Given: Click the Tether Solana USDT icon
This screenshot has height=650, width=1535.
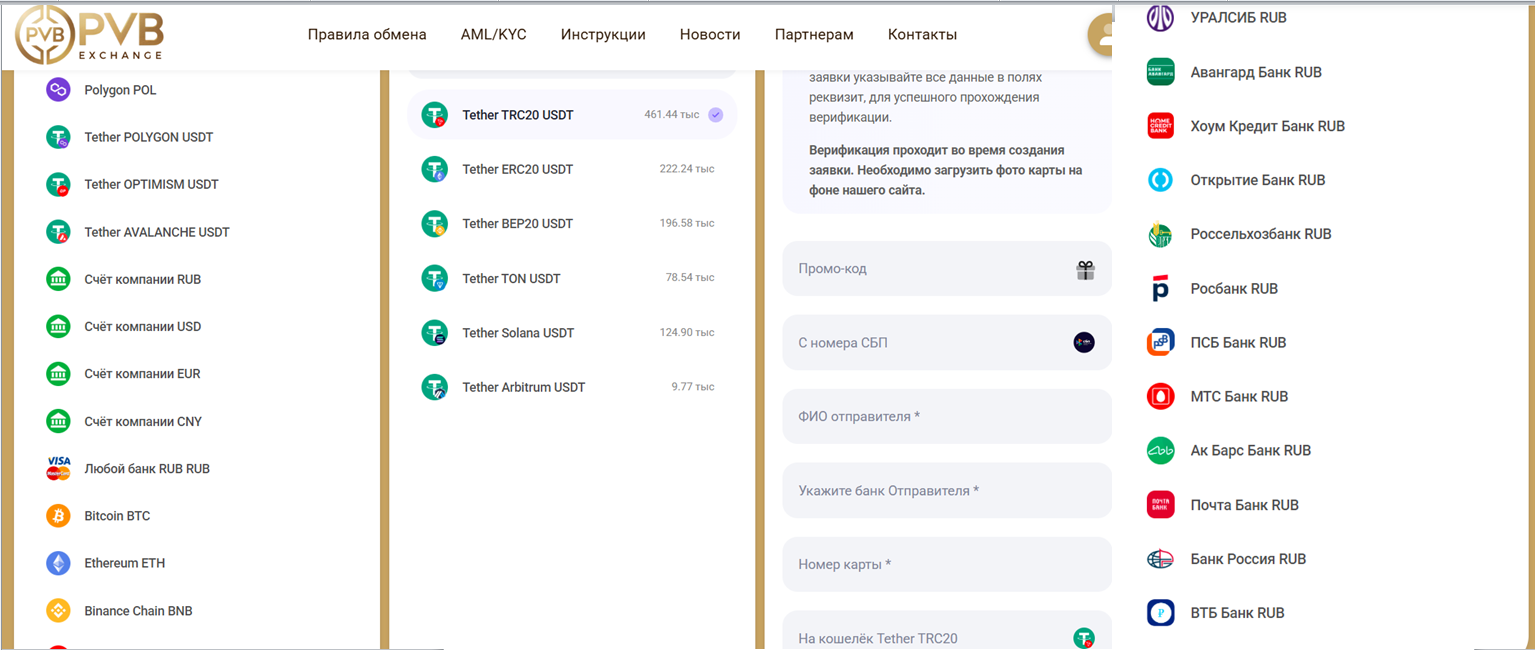Looking at the screenshot, I should tap(434, 332).
